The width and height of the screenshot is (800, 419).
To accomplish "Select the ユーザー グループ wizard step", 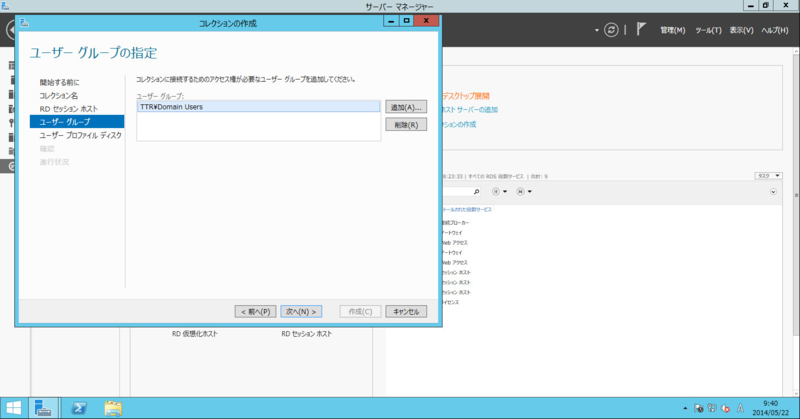I will (77, 121).
